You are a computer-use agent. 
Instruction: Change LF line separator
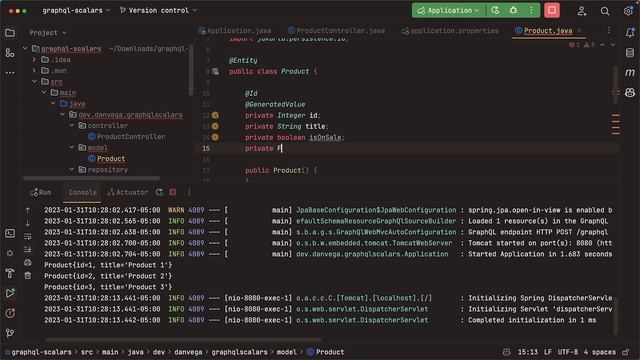548,352
